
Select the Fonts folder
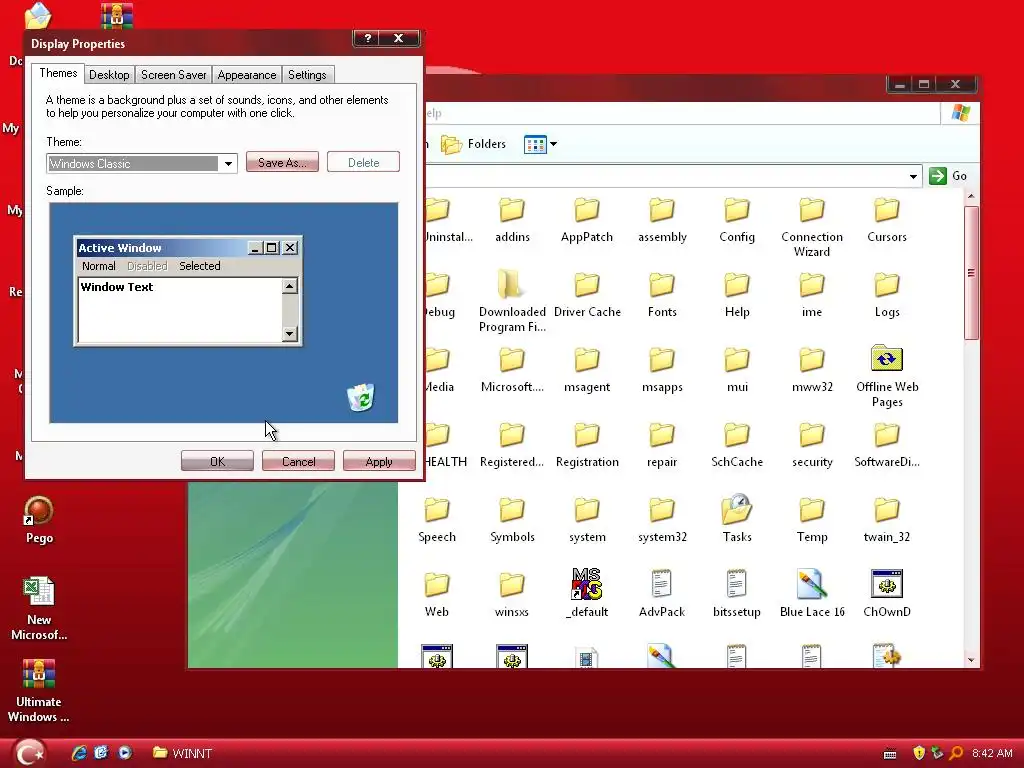pyautogui.click(x=662, y=295)
